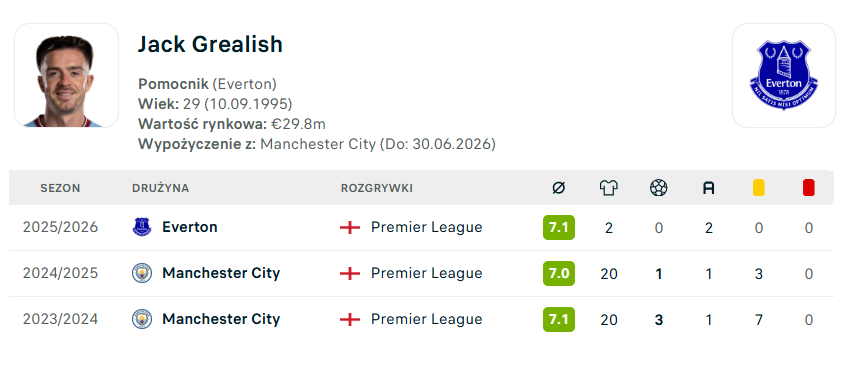
Task: Open Manchester City link for 2023/2024 season
Action: coord(221,319)
